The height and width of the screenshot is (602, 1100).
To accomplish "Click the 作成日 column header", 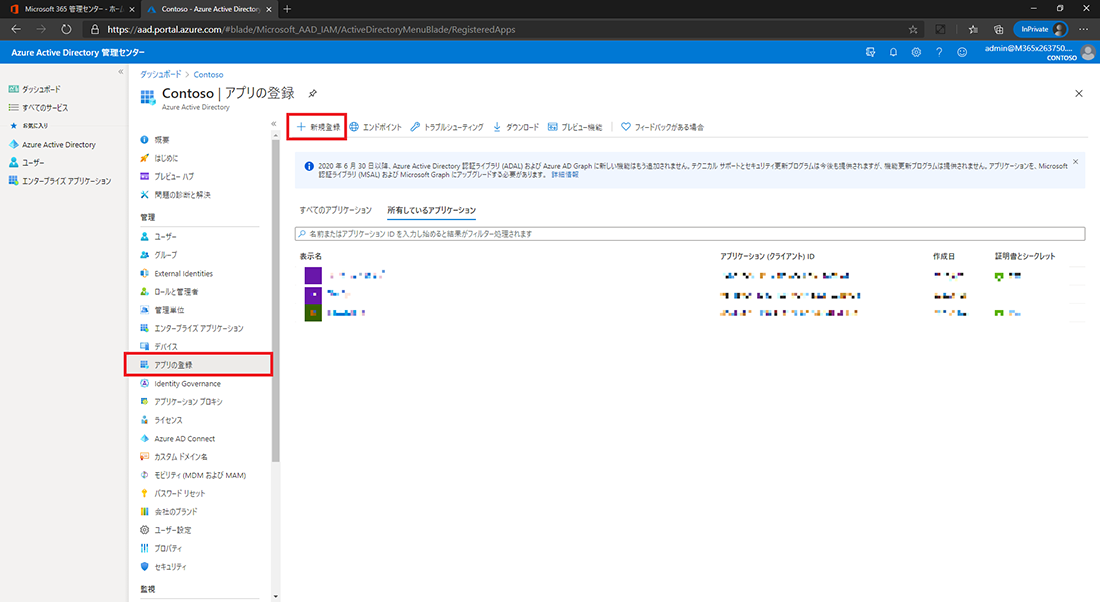I will point(944,256).
